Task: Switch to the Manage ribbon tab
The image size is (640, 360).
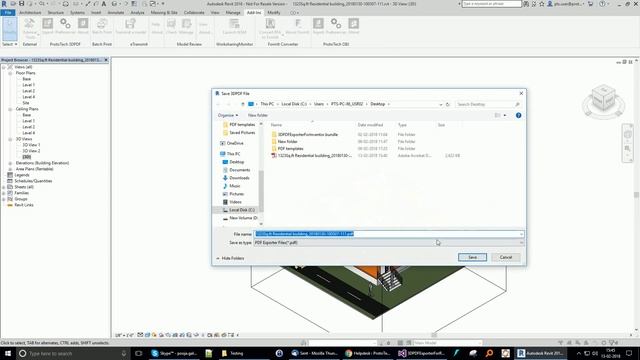Action: (233, 13)
